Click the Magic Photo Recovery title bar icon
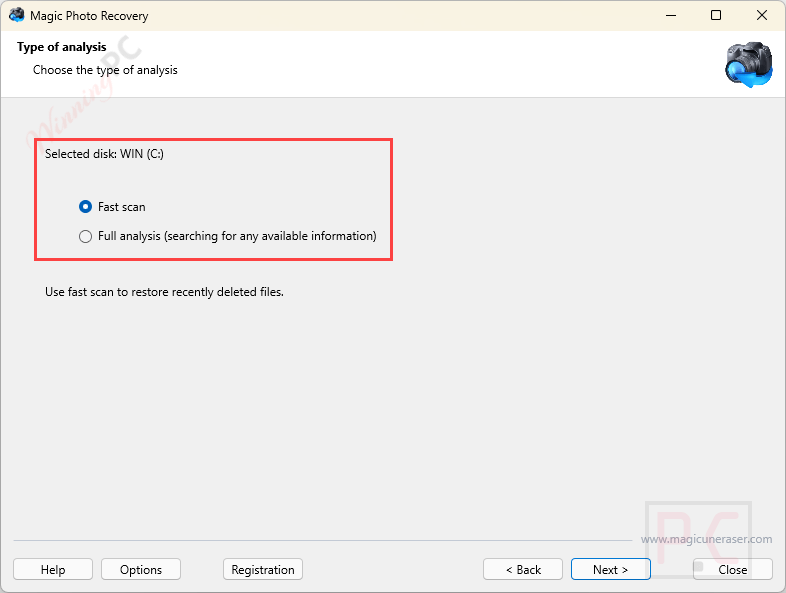Image resolution: width=786 pixels, height=593 pixels. (x=17, y=15)
